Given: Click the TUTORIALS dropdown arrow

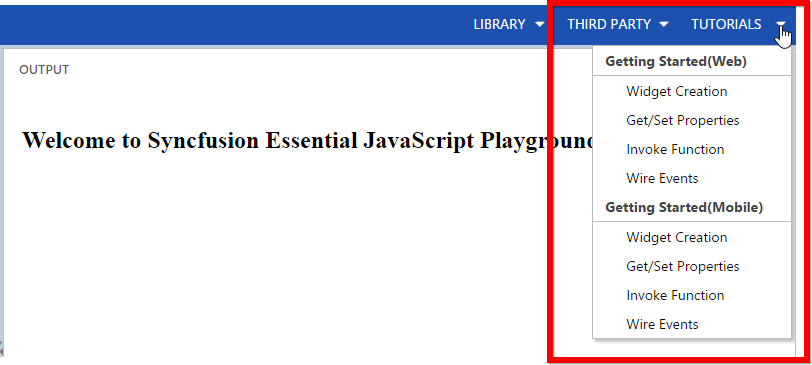Looking at the screenshot, I should click(781, 24).
